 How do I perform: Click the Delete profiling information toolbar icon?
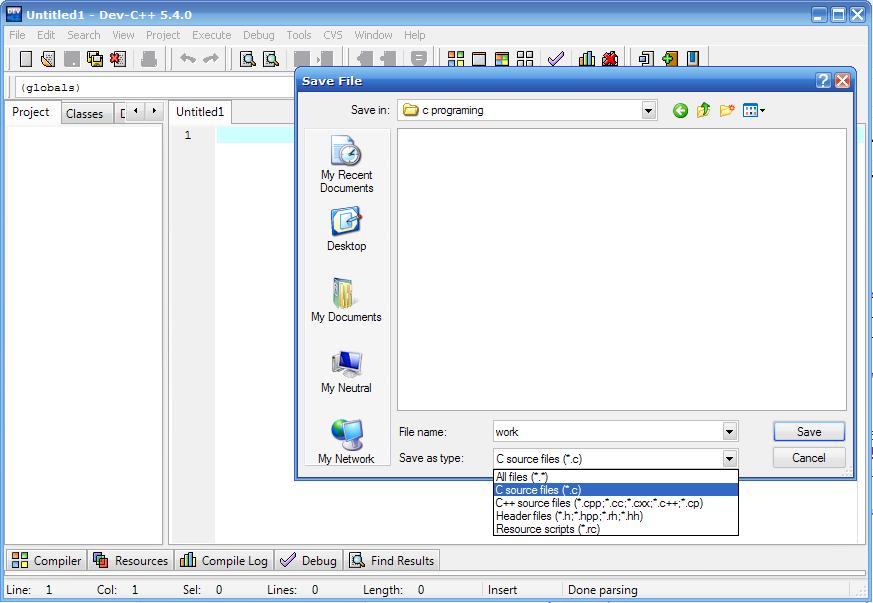[x=610, y=58]
